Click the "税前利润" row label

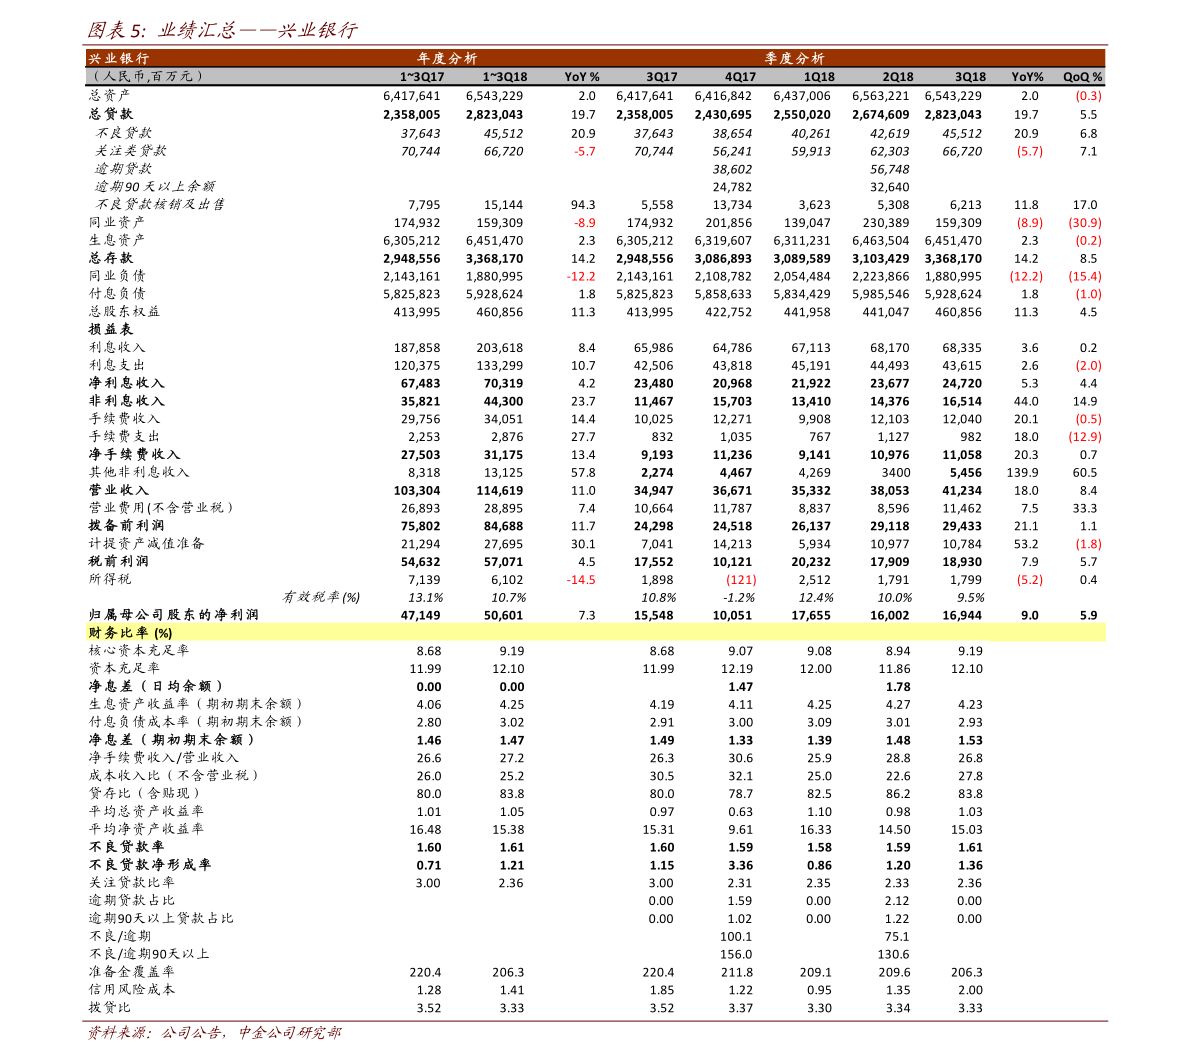(118, 561)
